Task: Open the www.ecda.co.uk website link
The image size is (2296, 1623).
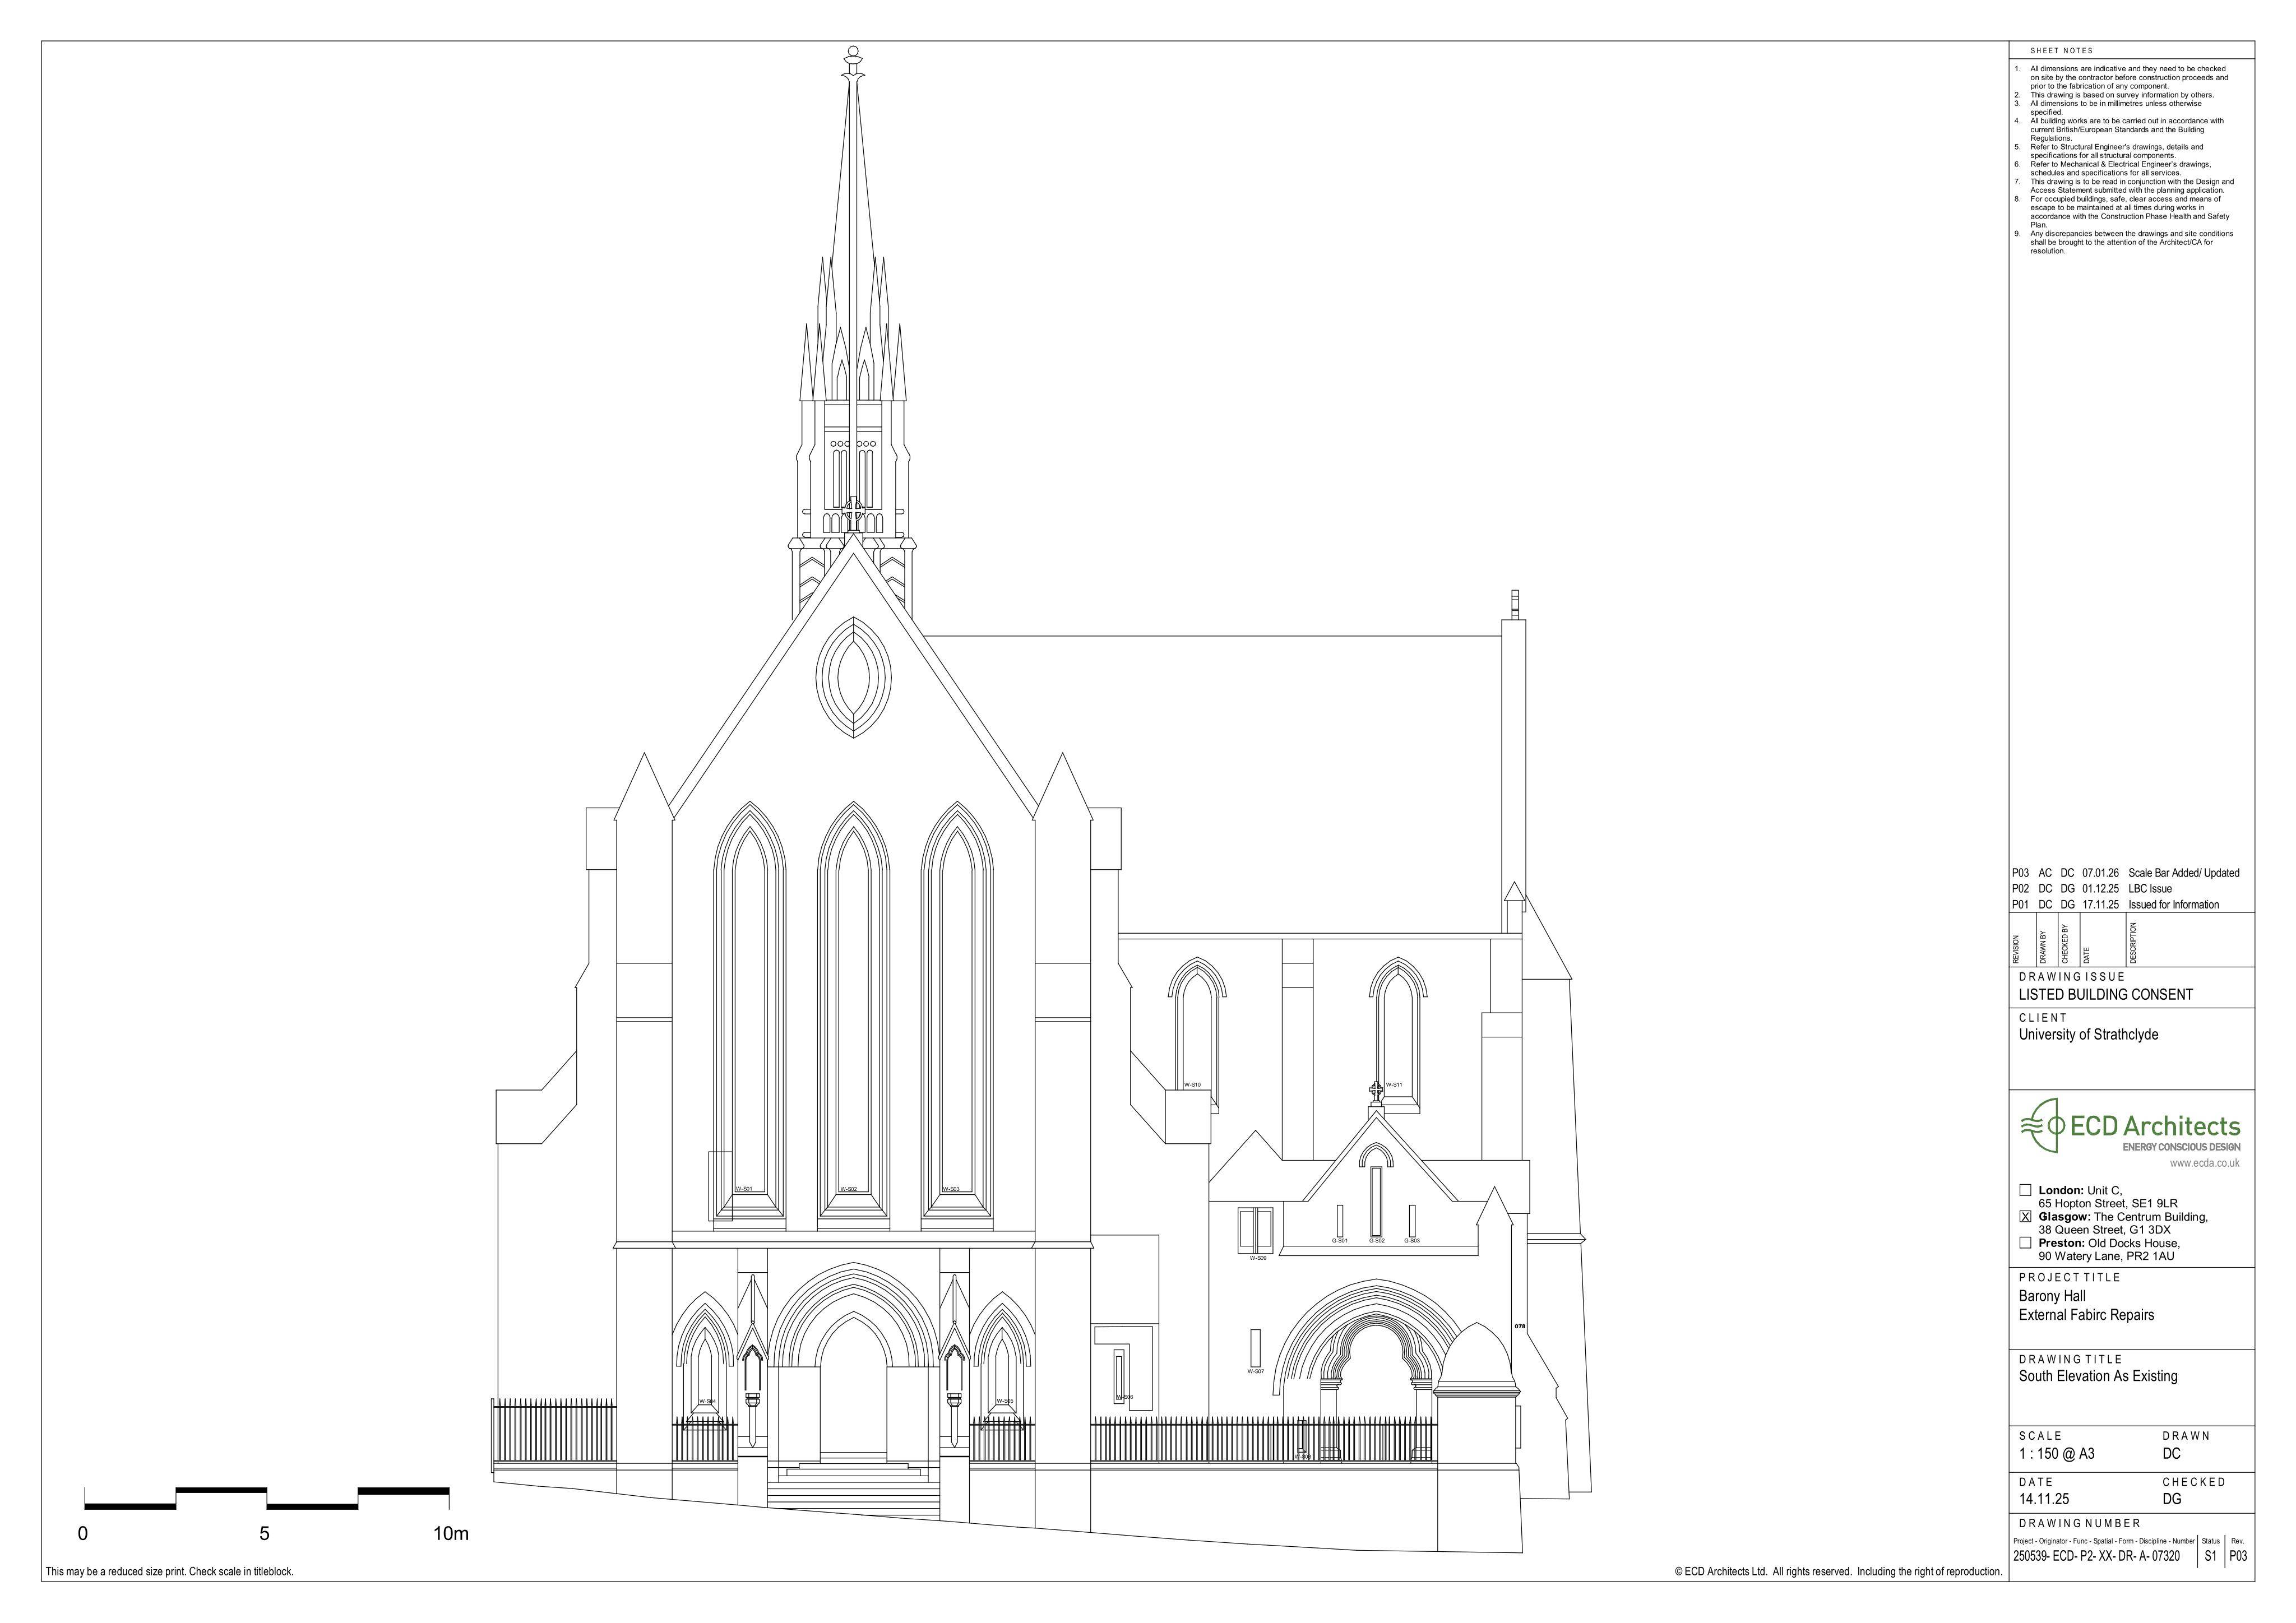Action: tap(2205, 1163)
